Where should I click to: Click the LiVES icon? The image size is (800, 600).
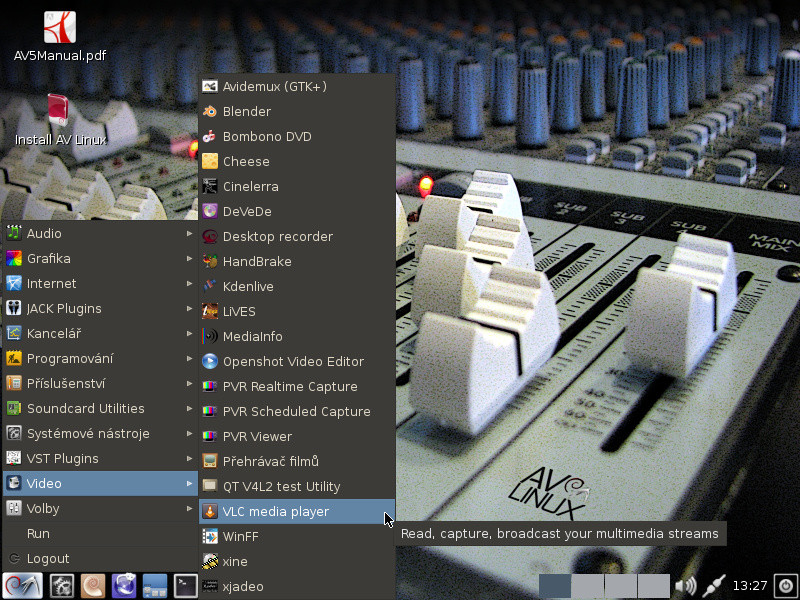(210, 311)
